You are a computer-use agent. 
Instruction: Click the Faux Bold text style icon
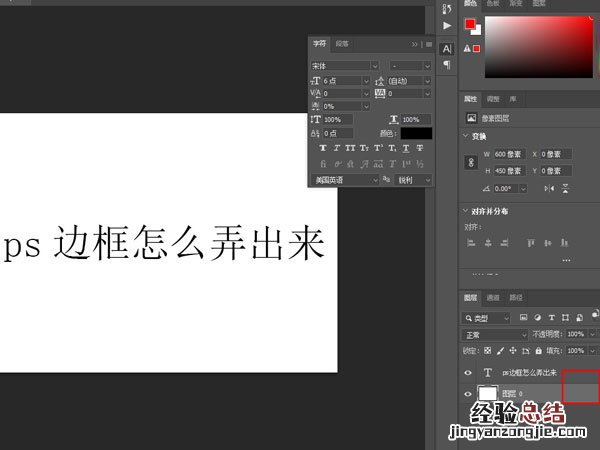click(x=322, y=148)
